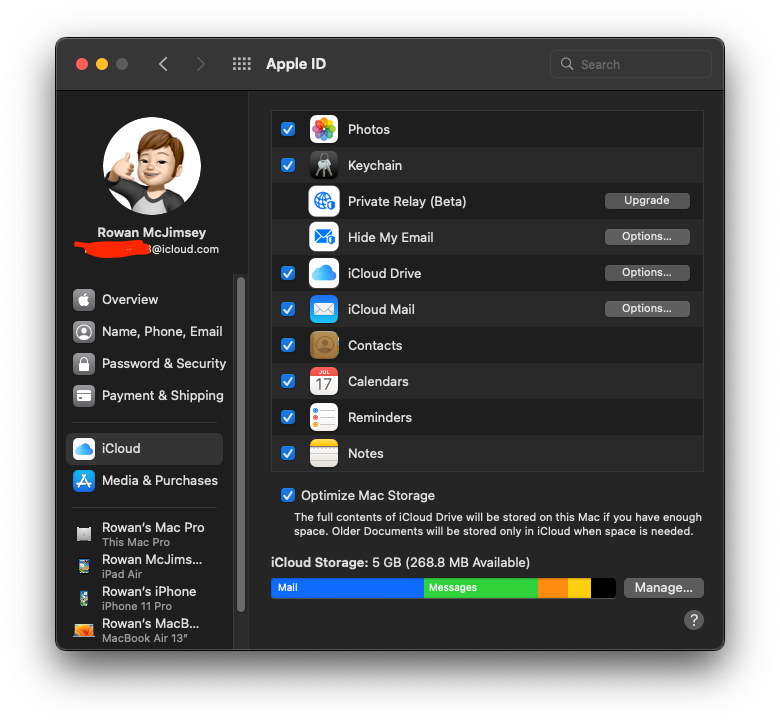
Task: Toggle the Notes checkbox
Action: coord(288,453)
